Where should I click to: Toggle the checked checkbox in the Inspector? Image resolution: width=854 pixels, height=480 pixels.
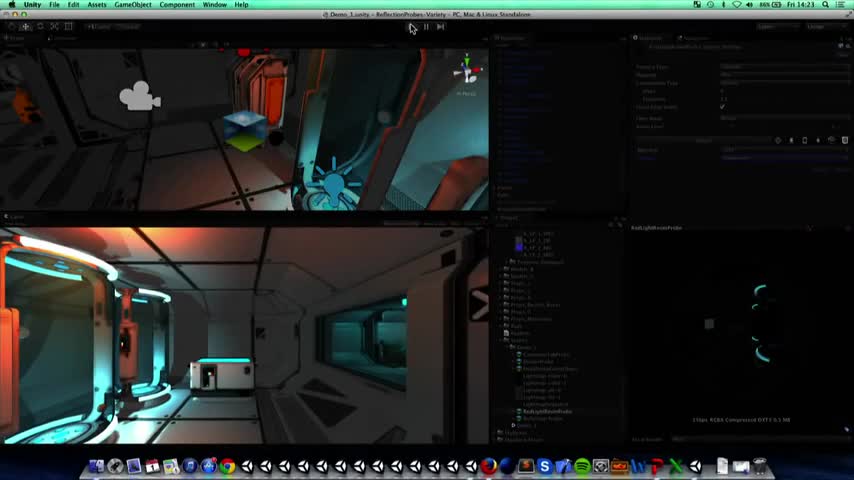click(x=722, y=107)
